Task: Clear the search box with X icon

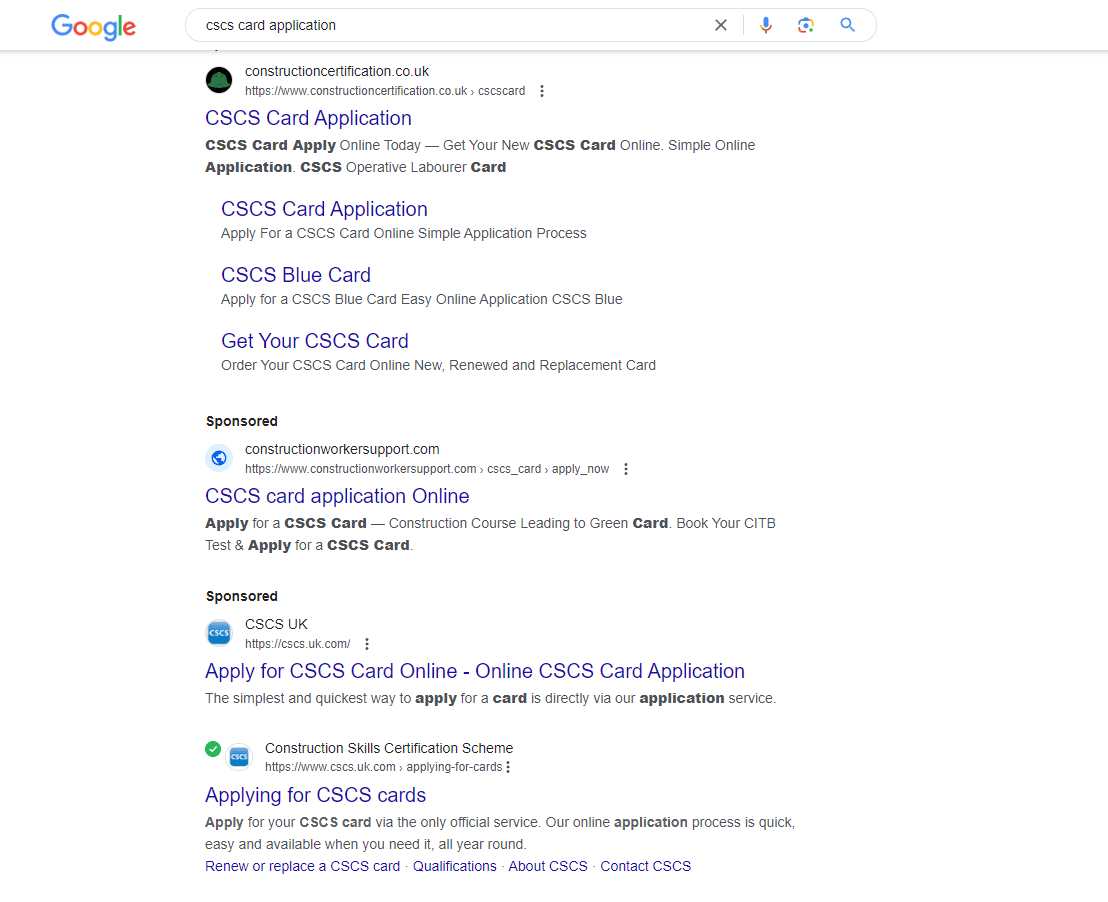Action: 720,25
